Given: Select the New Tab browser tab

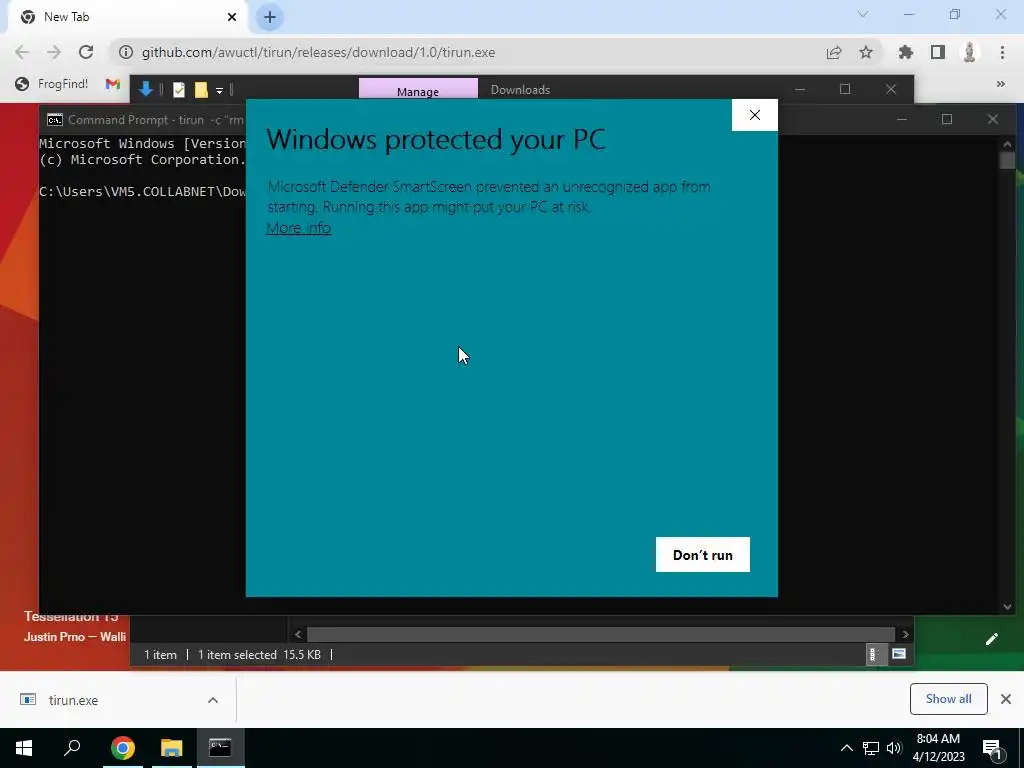Looking at the screenshot, I should click(x=127, y=17).
